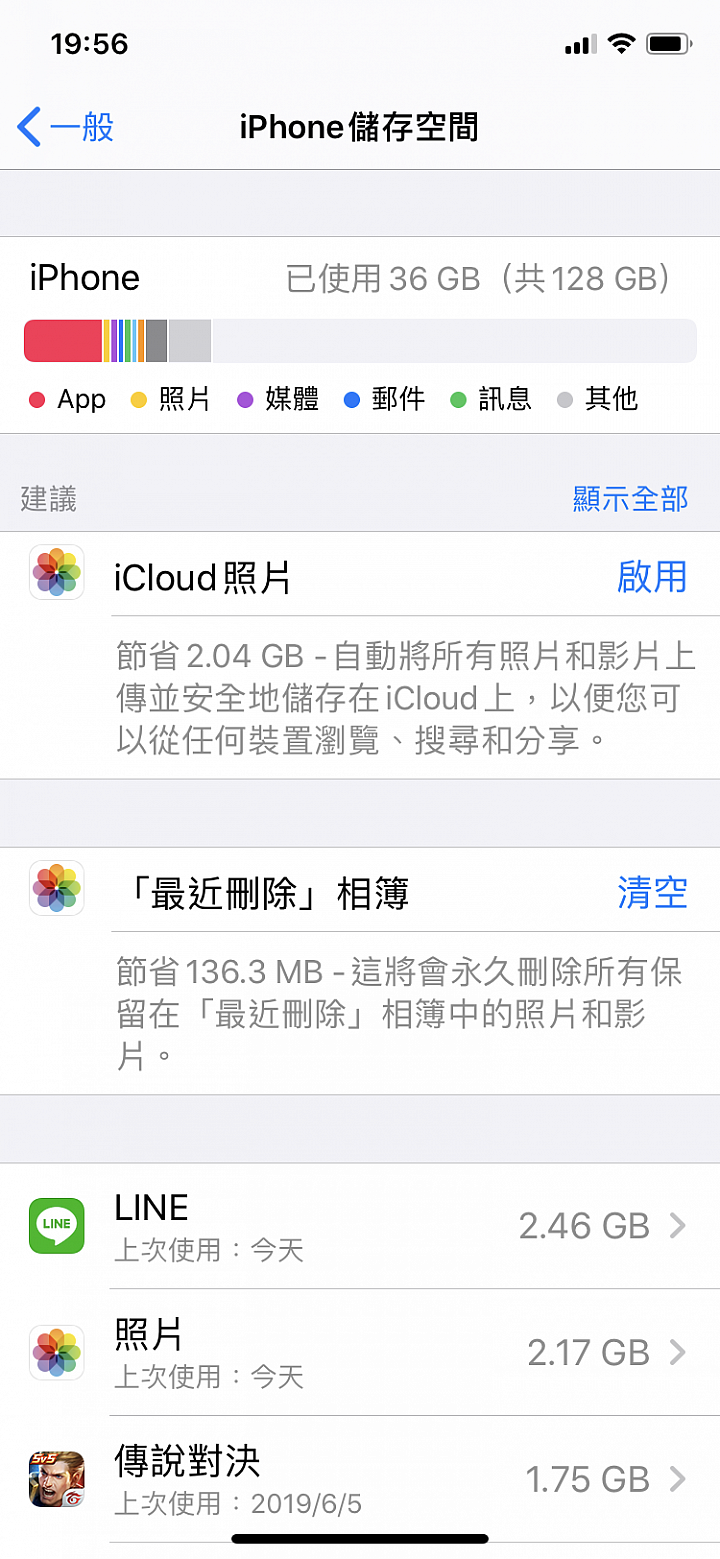Tap the 媒體 purple legend dot

[x=246, y=400]
